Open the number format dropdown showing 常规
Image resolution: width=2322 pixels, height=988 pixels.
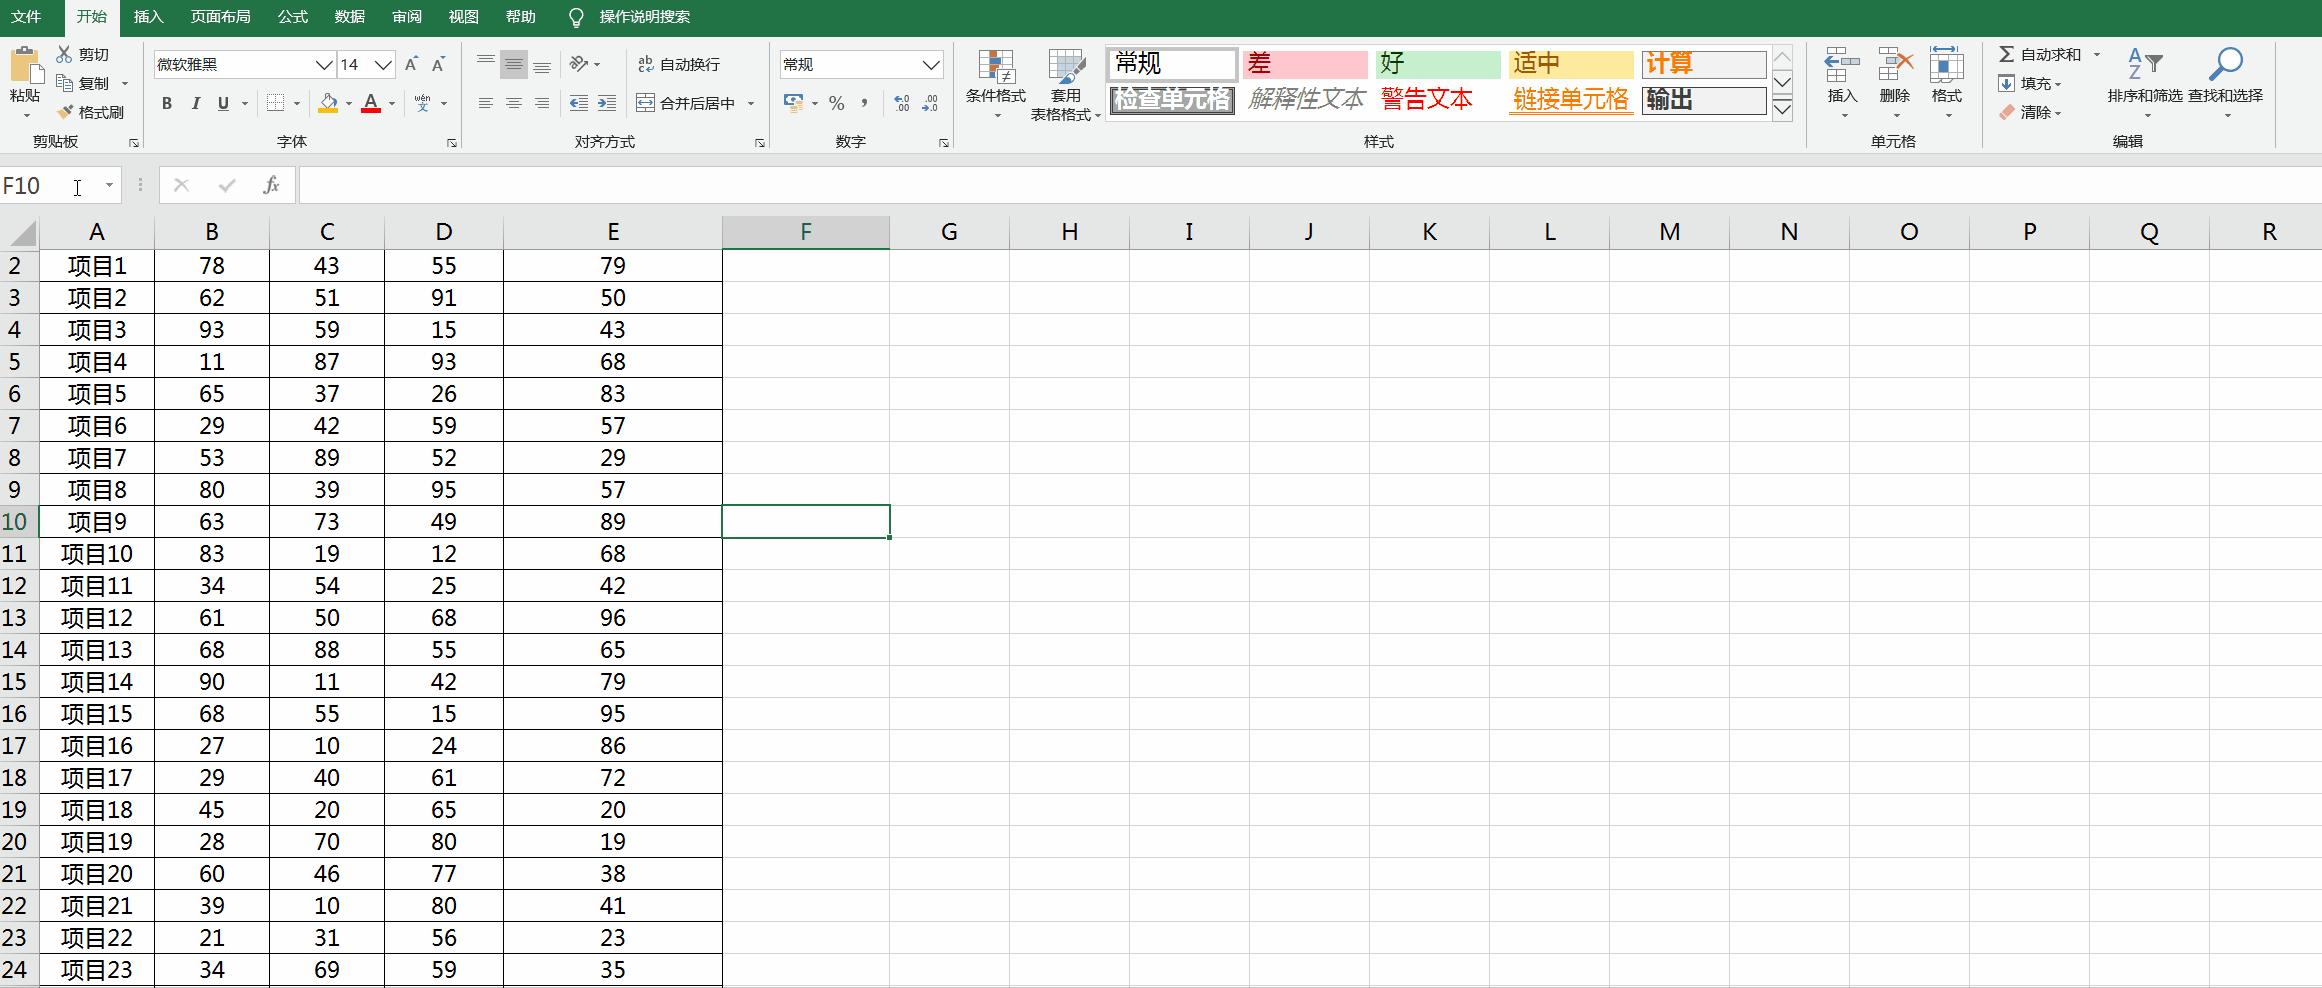click(x=930, y=64)
